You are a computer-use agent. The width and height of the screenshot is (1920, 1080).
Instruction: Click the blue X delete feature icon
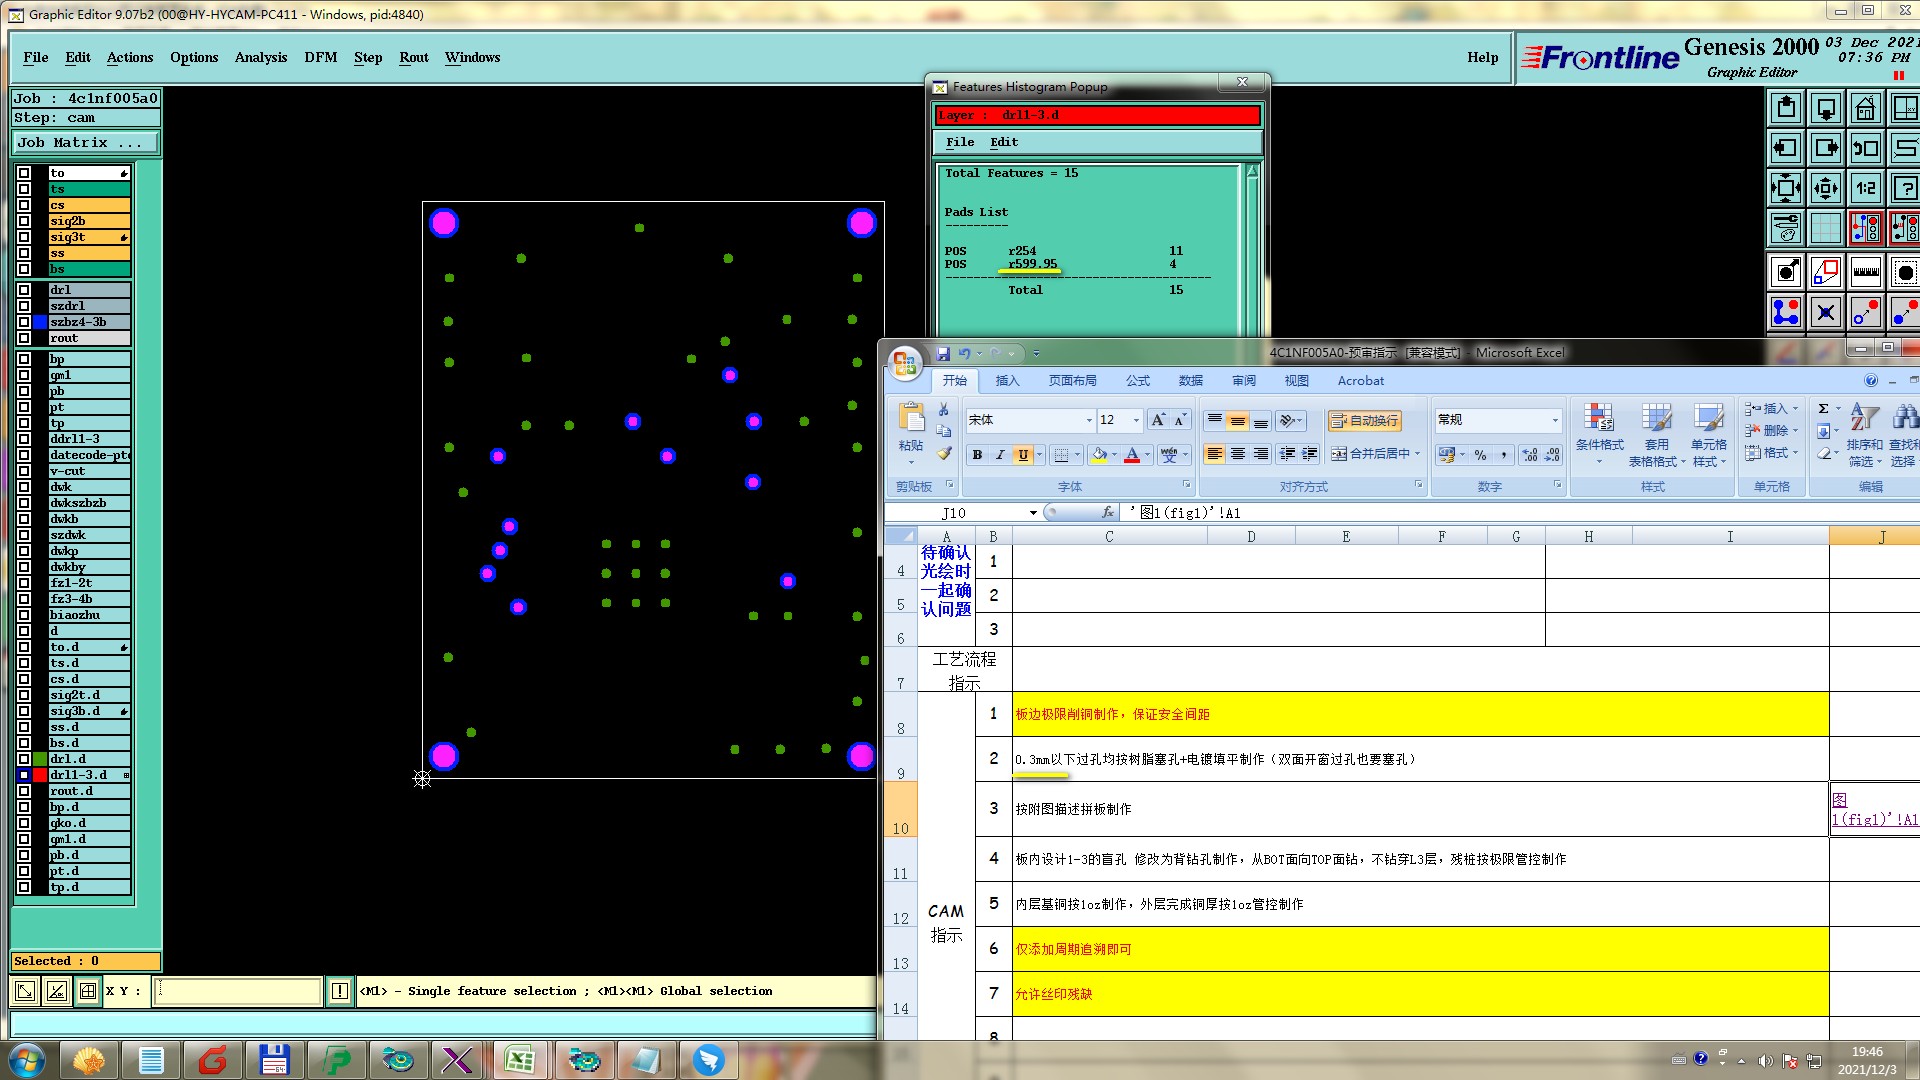(1825, 313)
